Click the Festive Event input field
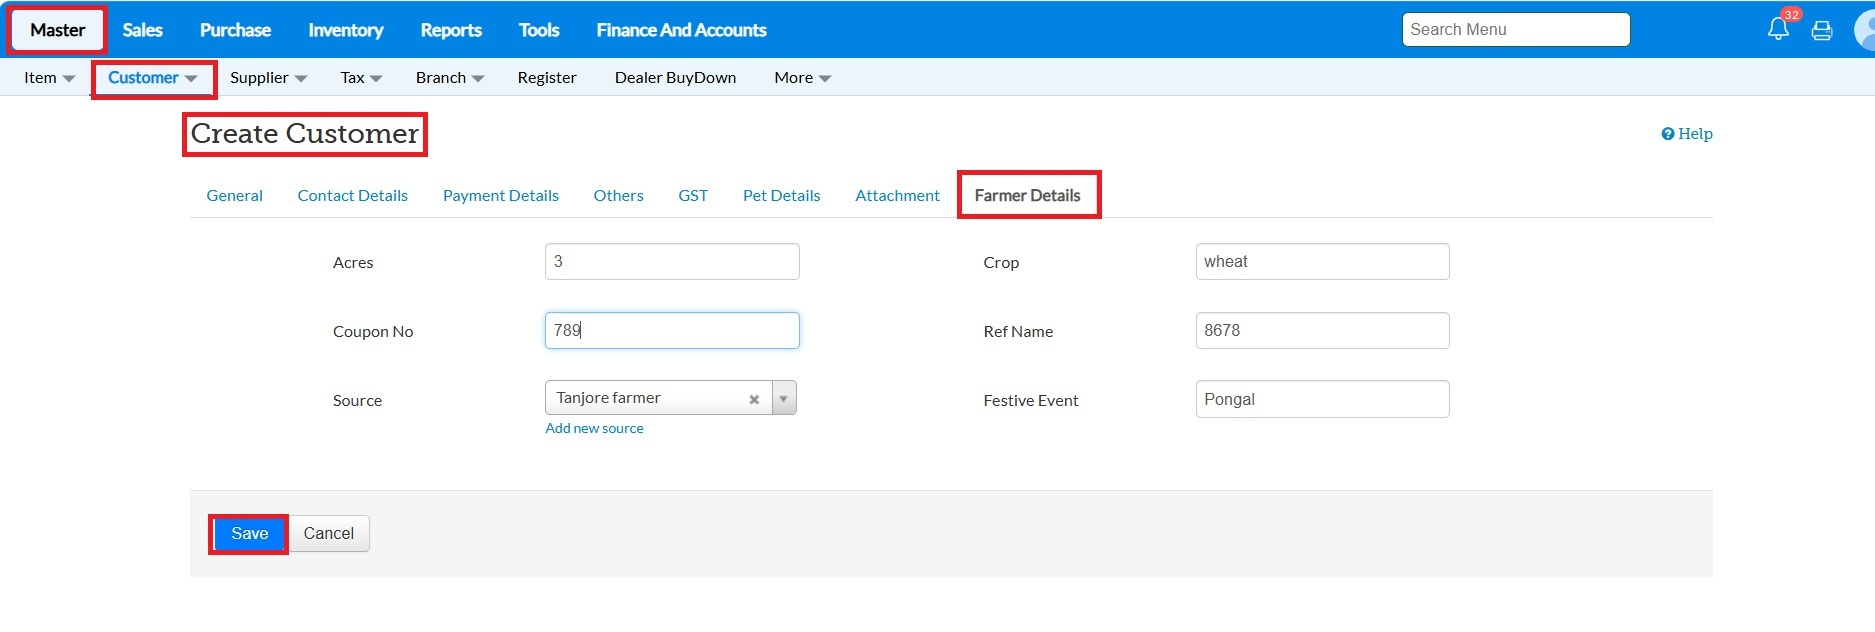The height and width of the screenshot is (632, 1875). pyautogui.click(x=1321, y=399)
